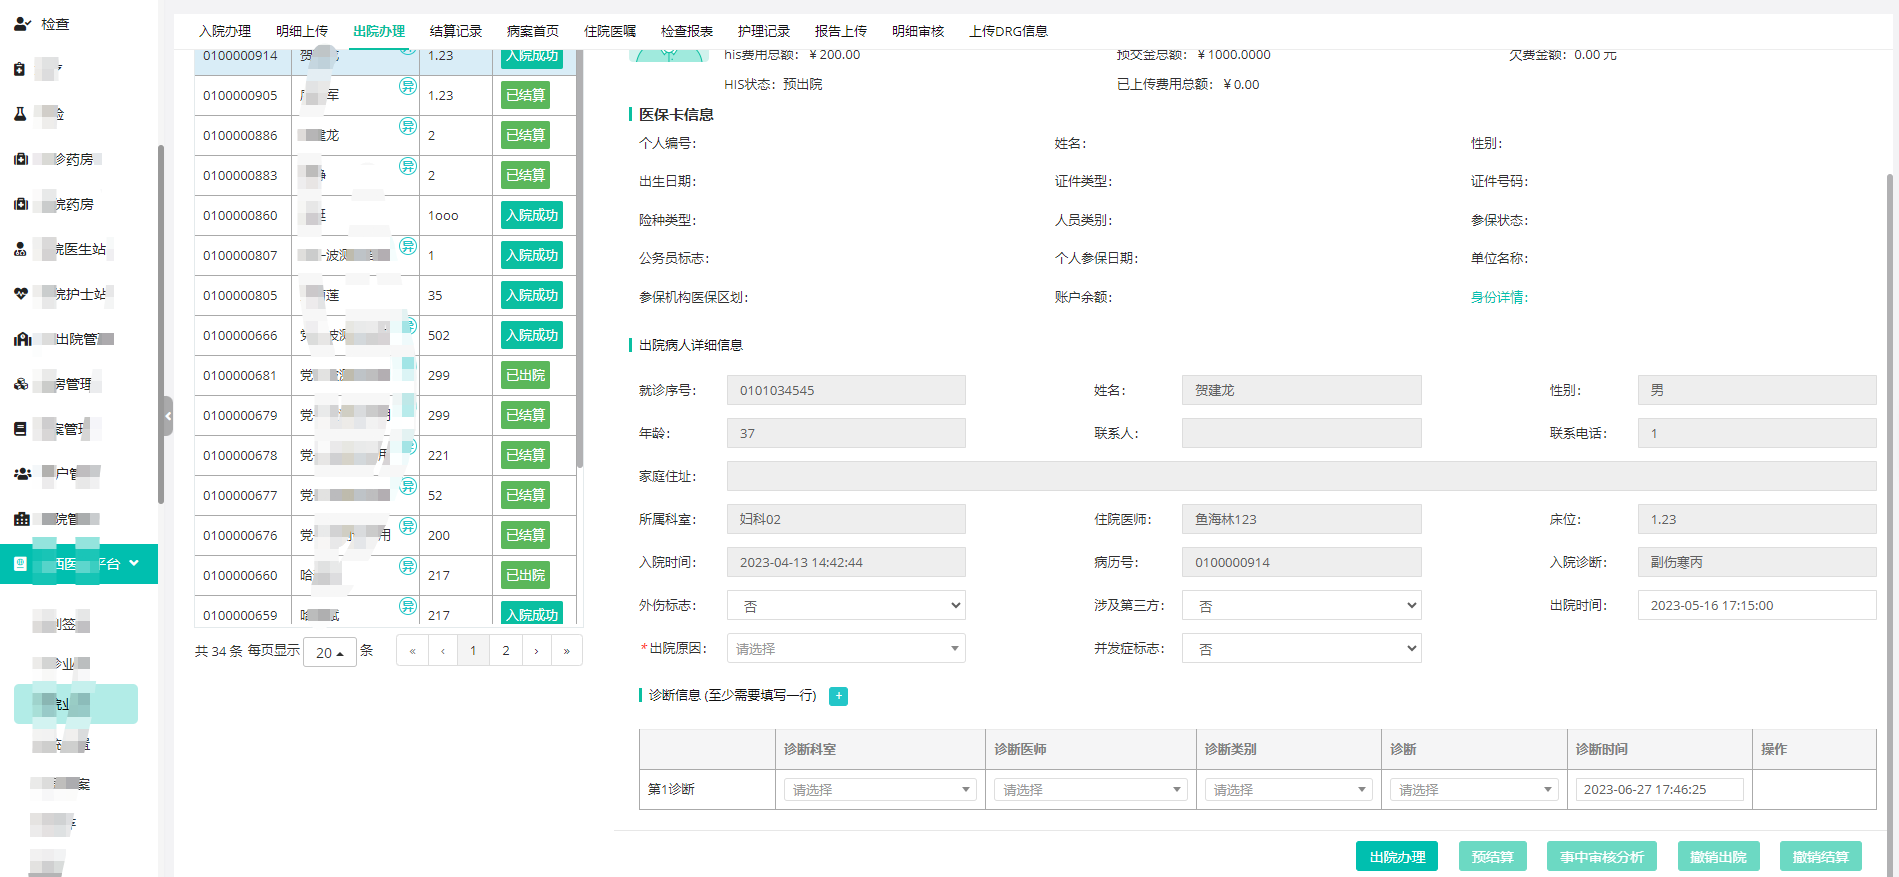
Task: Click the 出院时间 date field
Action: tap(1757, 606)
